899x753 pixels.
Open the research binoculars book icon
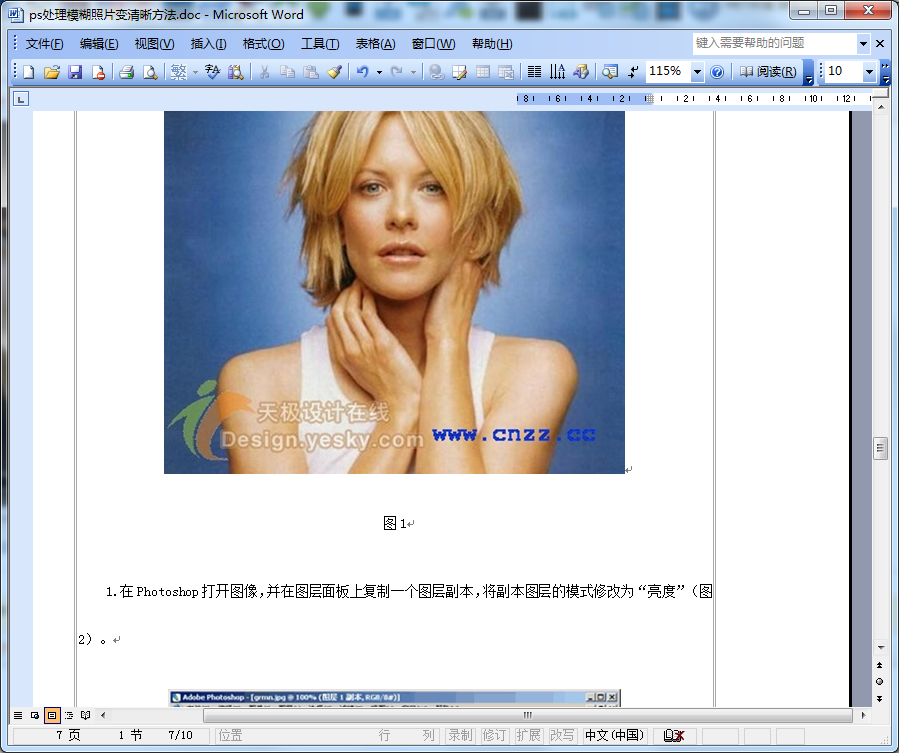coord(236,72)
